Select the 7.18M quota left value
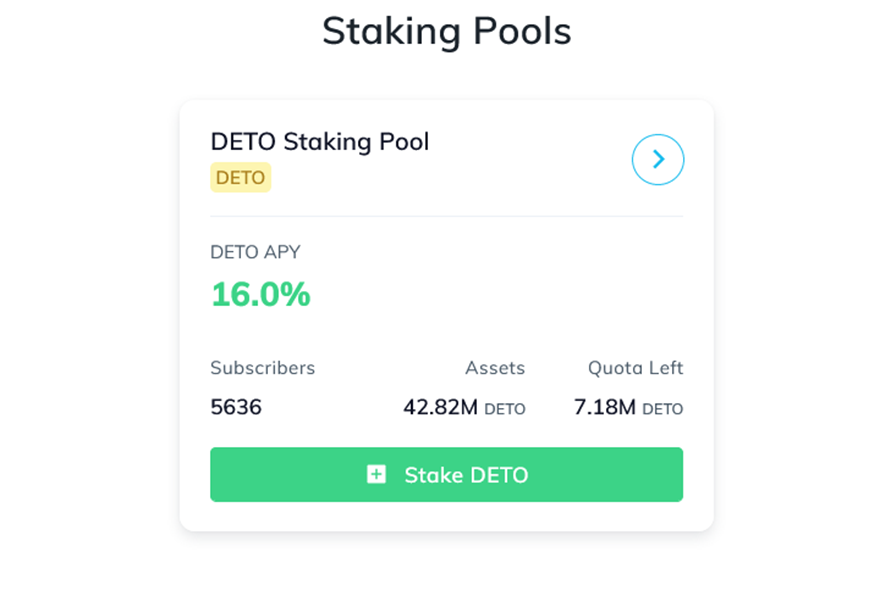Image resolution: width=880 pixels, height=591 pixels. click(604, 407)
